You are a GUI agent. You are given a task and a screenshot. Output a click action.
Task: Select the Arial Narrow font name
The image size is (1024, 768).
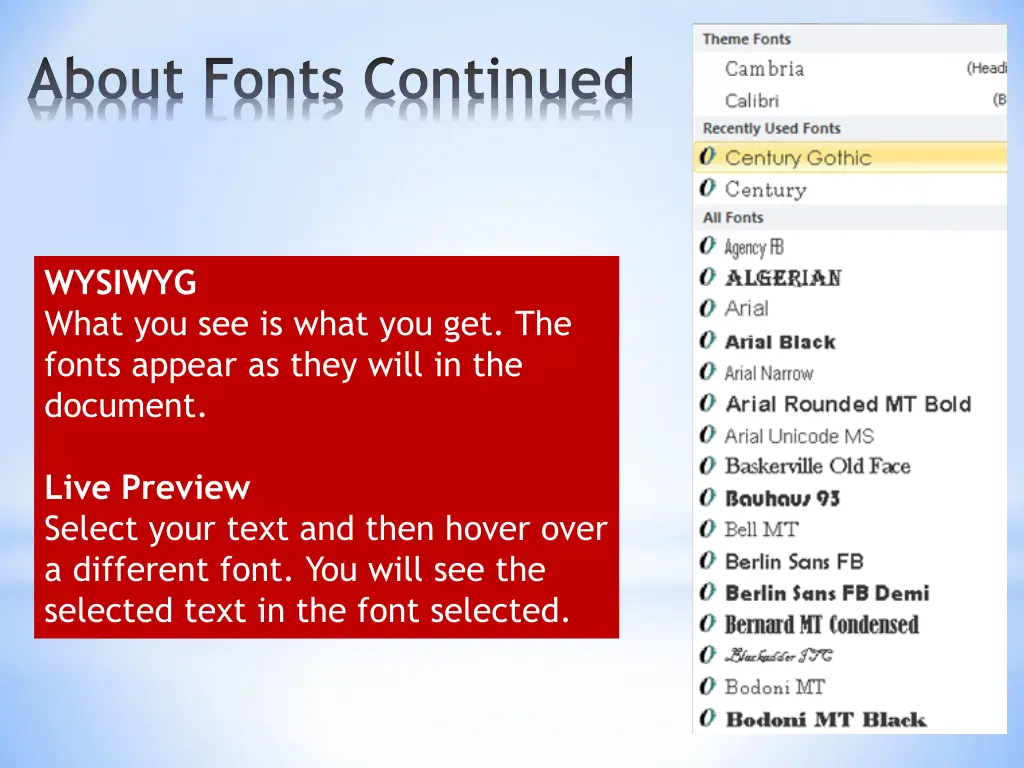[x=769, y=373]
